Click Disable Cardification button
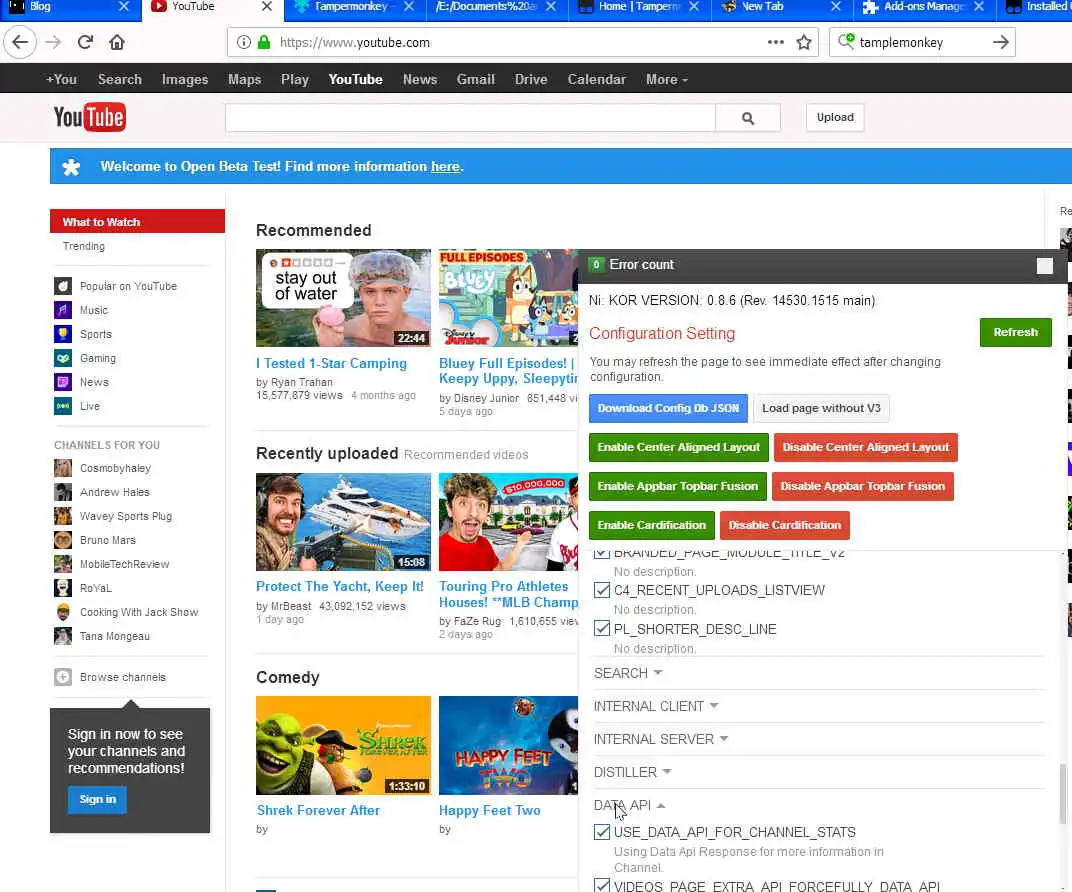 (784, 525)
